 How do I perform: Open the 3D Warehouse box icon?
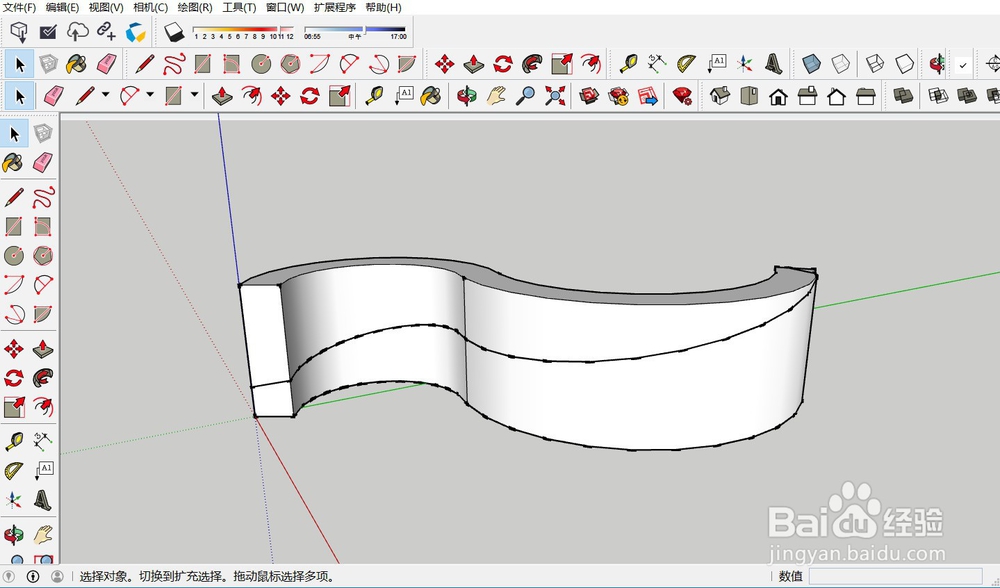pos(589,96)
